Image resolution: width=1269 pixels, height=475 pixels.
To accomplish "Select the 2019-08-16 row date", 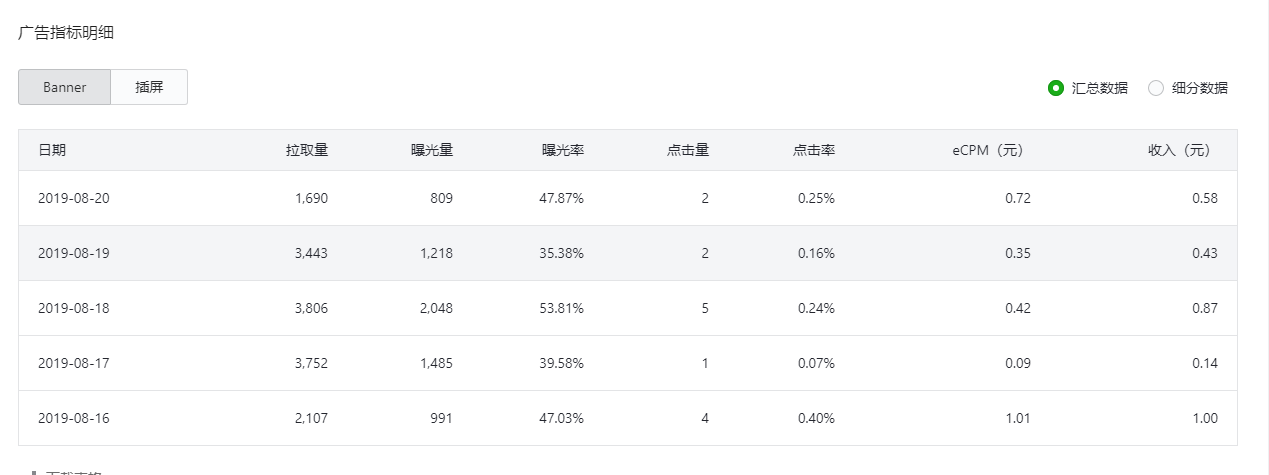I will pos(73,418).
